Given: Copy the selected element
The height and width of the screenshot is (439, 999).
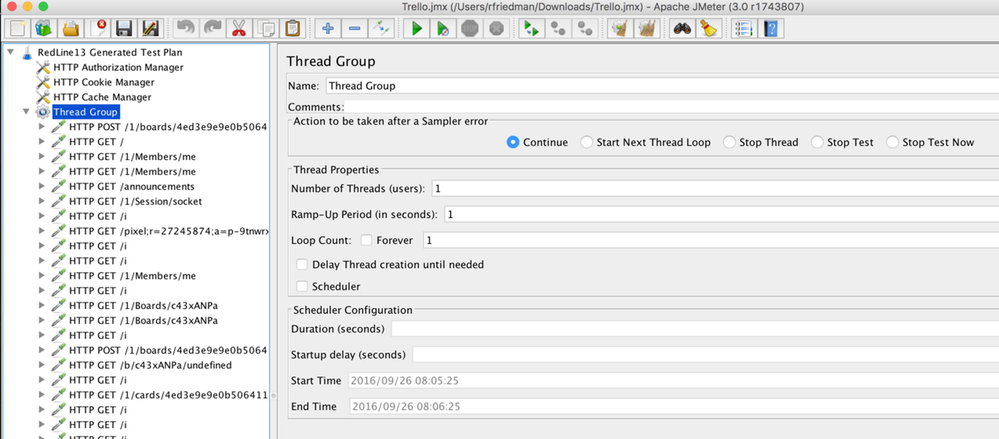Looking at the screenshot, I should [x=266, y=29].
